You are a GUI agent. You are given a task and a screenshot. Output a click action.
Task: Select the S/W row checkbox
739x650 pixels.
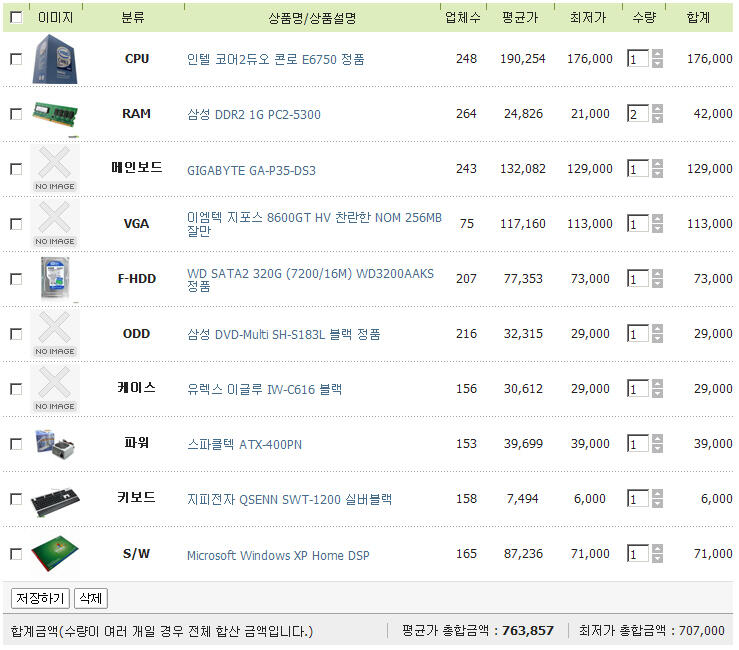pyautogui.click(x=16, y=554)
